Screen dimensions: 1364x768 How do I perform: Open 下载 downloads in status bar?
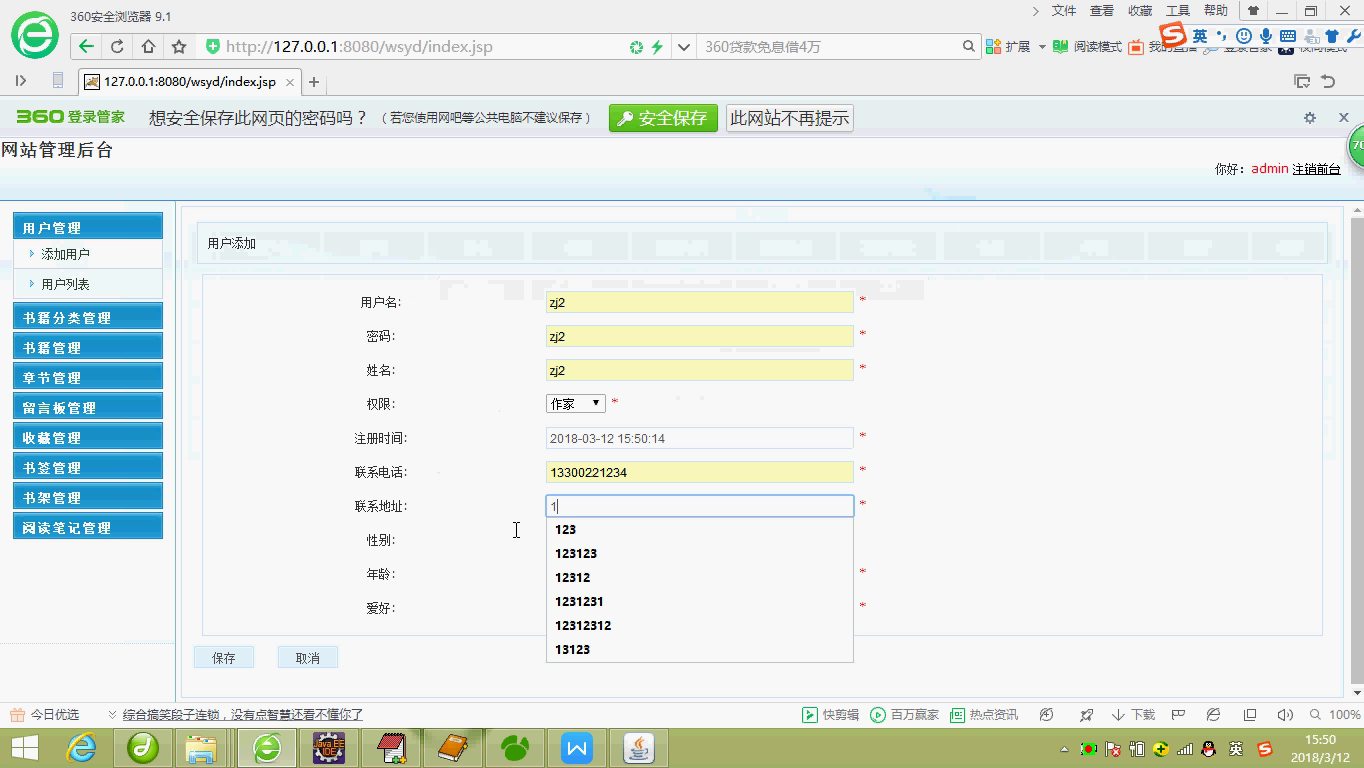pos(1133,714)
